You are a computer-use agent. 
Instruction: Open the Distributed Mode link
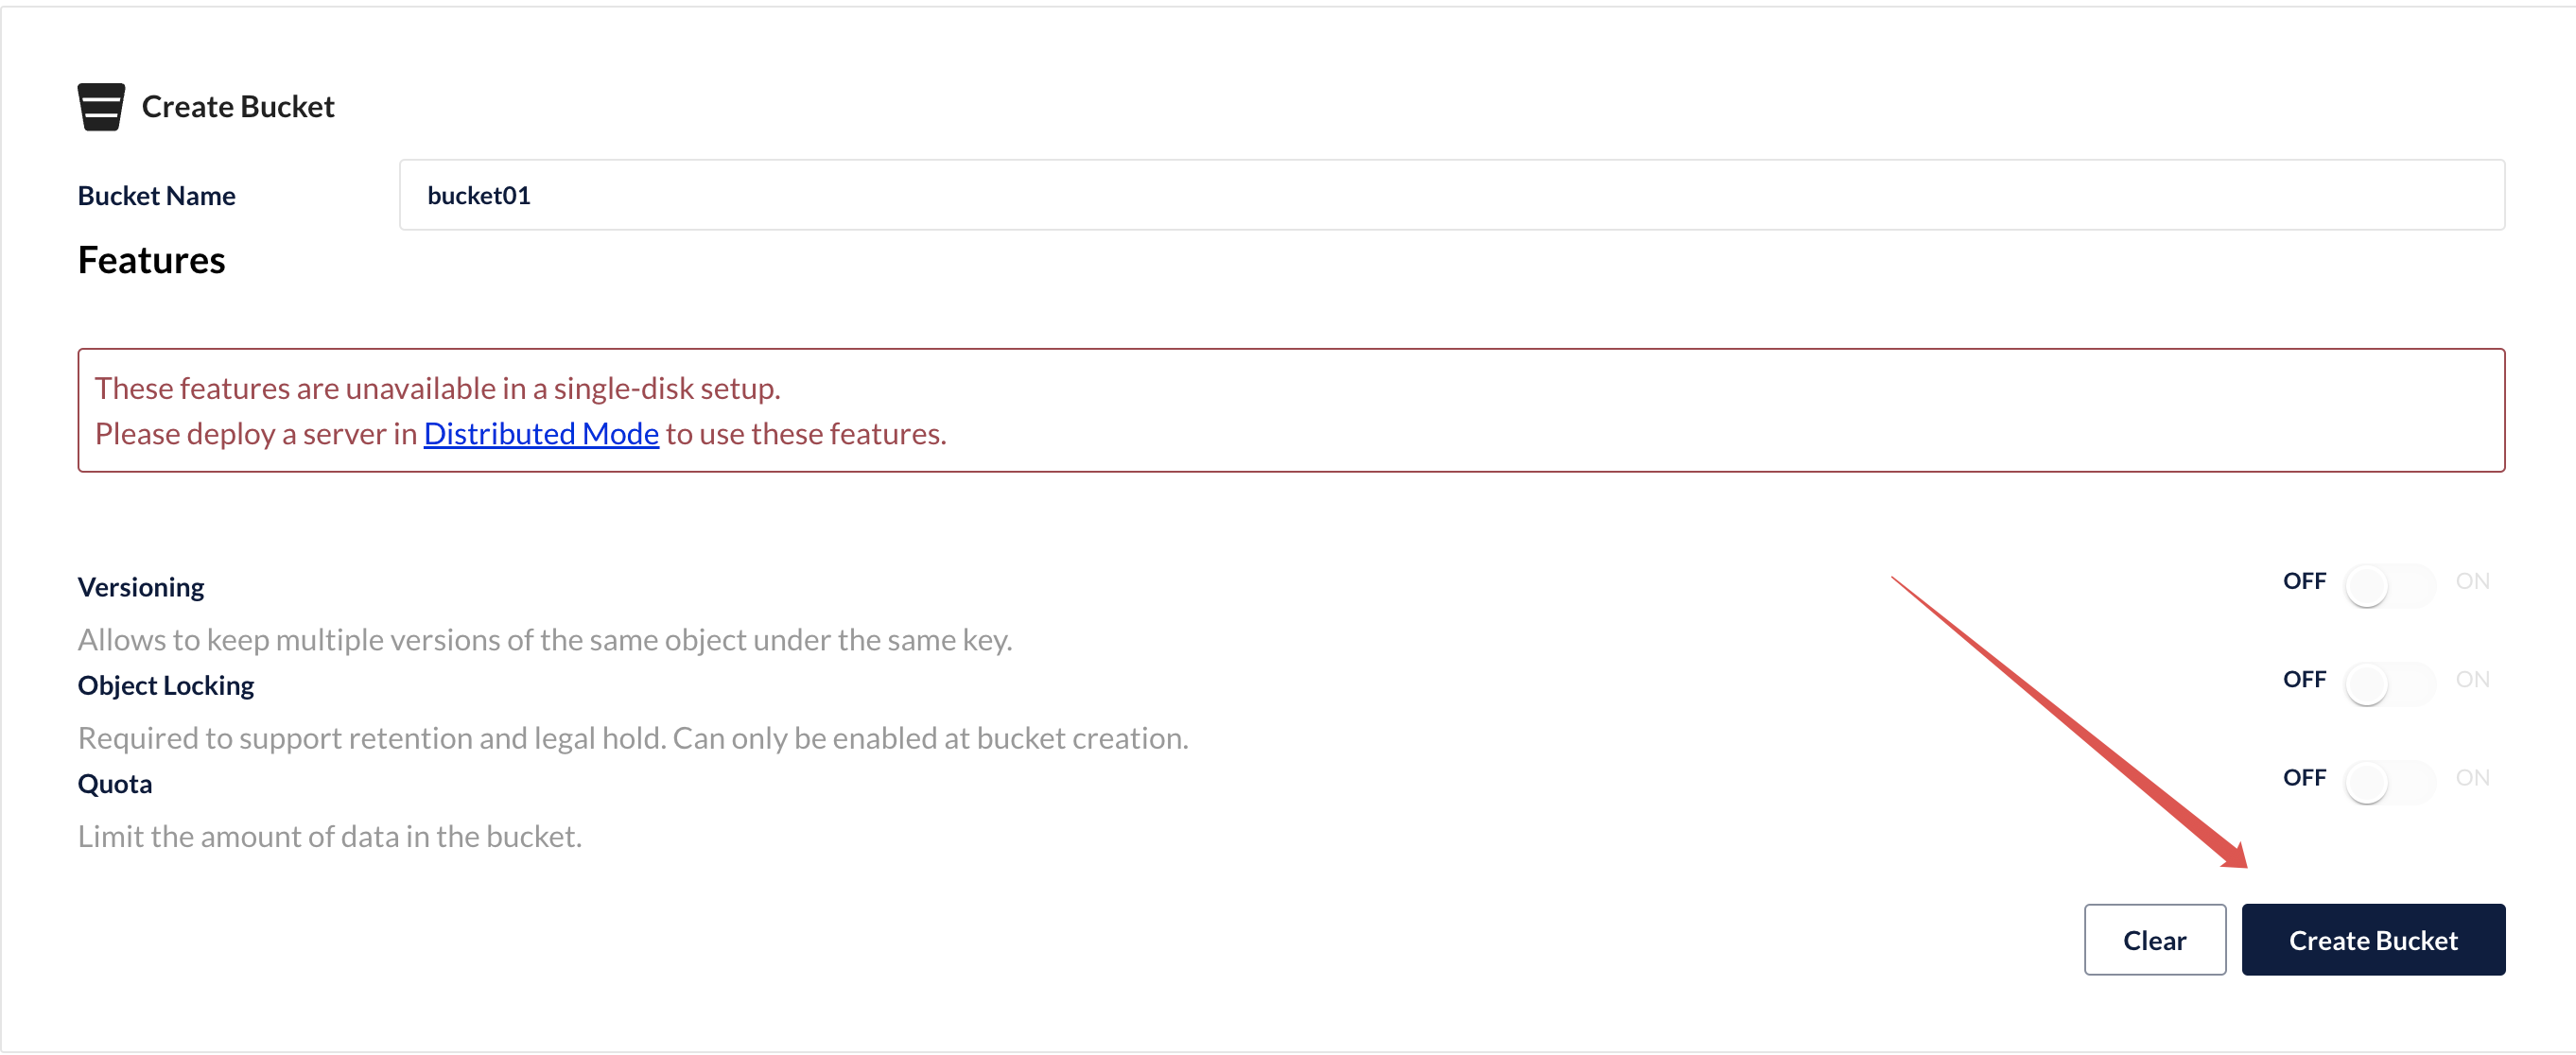[541, 433]
